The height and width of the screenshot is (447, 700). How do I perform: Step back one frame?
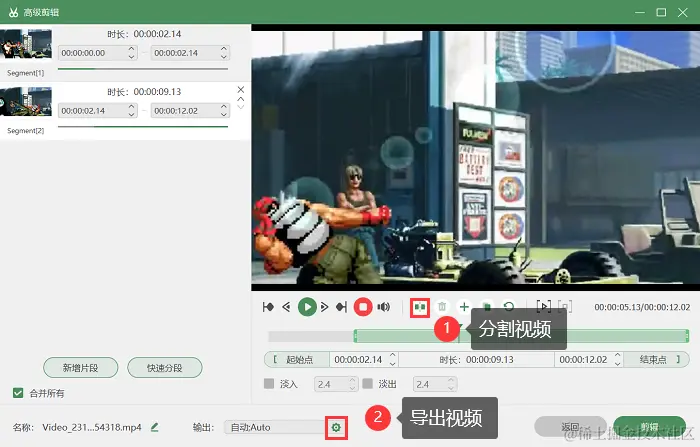coord(286,307)
